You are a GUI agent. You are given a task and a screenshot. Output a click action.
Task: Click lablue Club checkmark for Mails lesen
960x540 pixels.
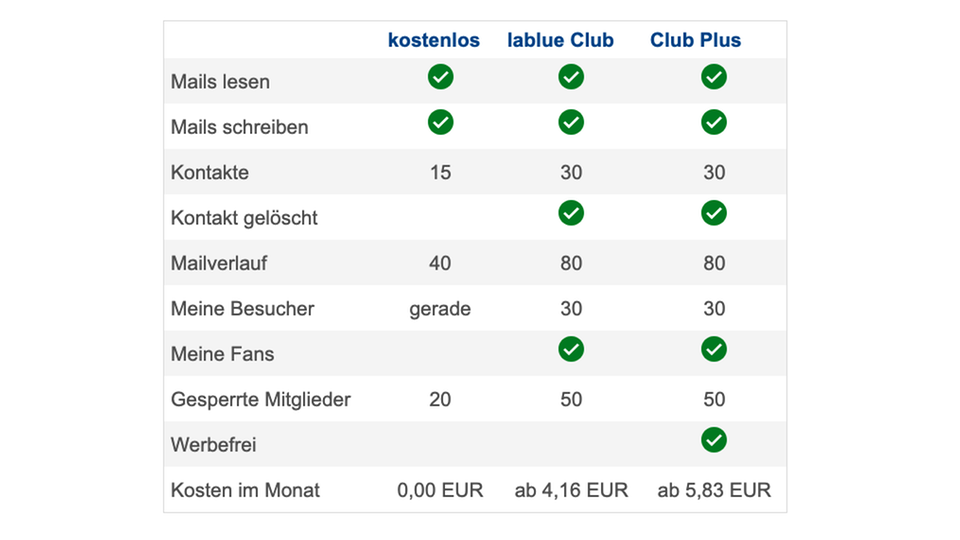pyautogui.click(x=571, y=77)
